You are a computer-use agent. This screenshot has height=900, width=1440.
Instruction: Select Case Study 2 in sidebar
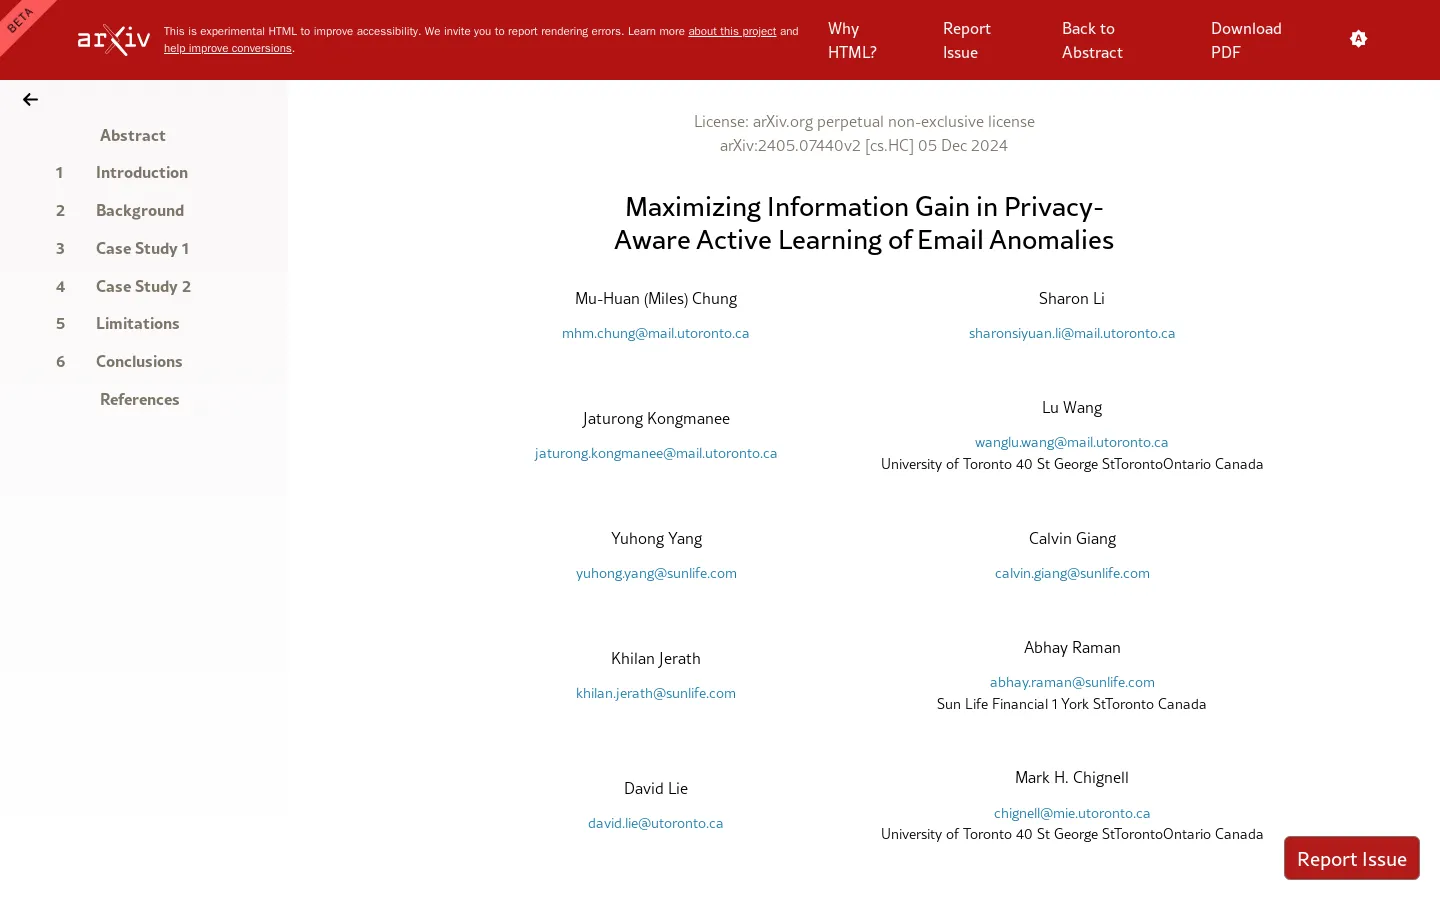[x=143, y=286]
